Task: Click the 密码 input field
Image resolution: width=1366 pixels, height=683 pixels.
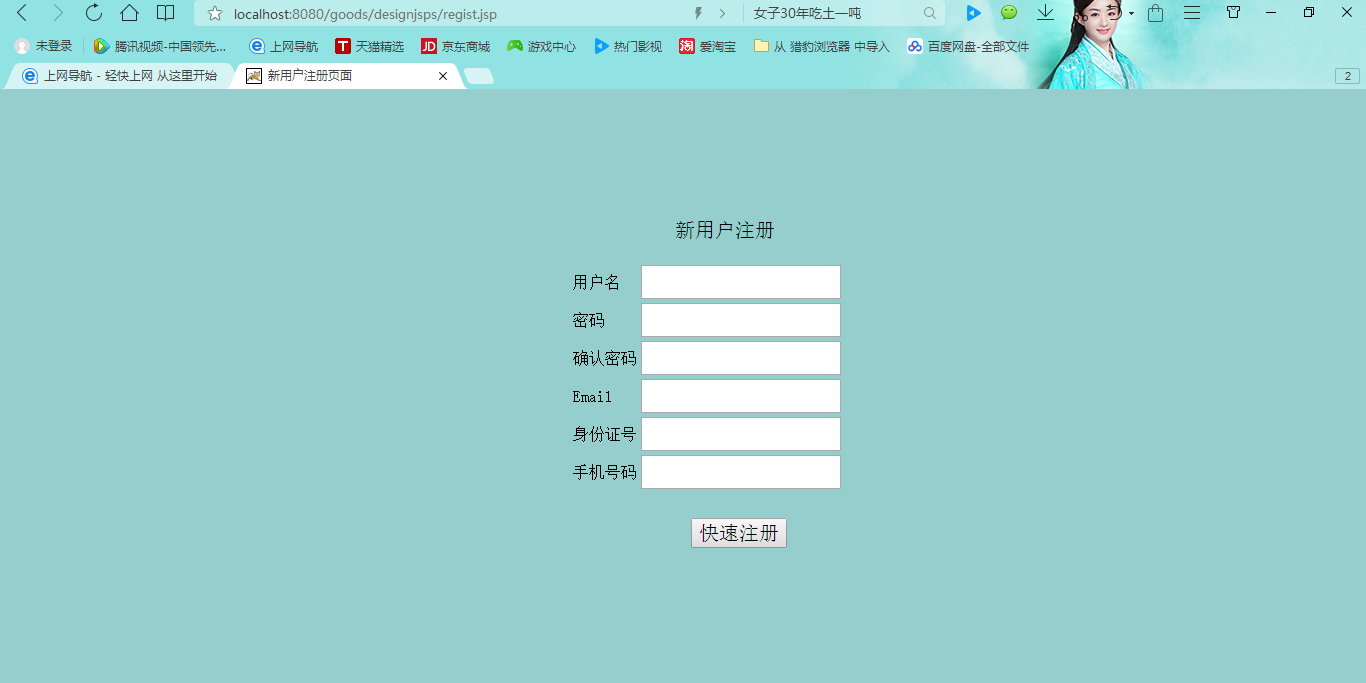Action: [741, 320]
